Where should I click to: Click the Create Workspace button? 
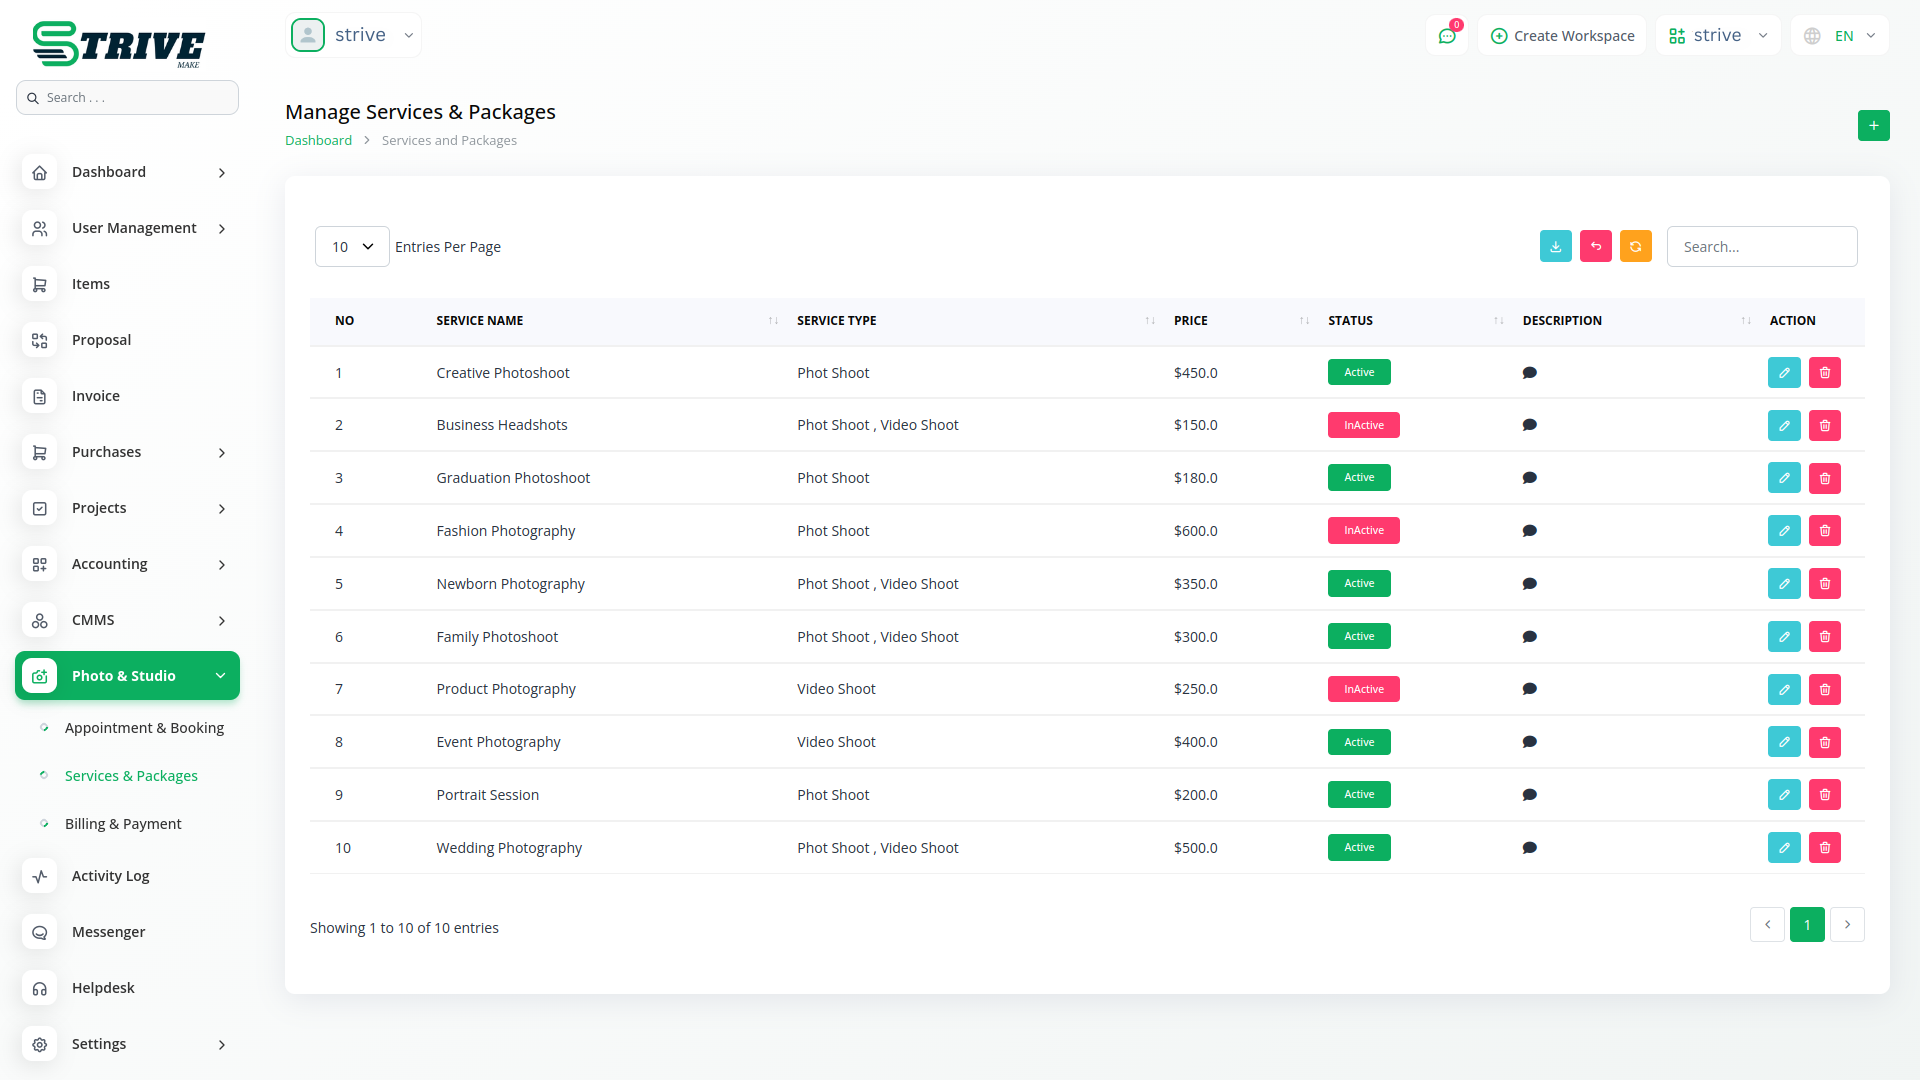[x=1562, y=36]
